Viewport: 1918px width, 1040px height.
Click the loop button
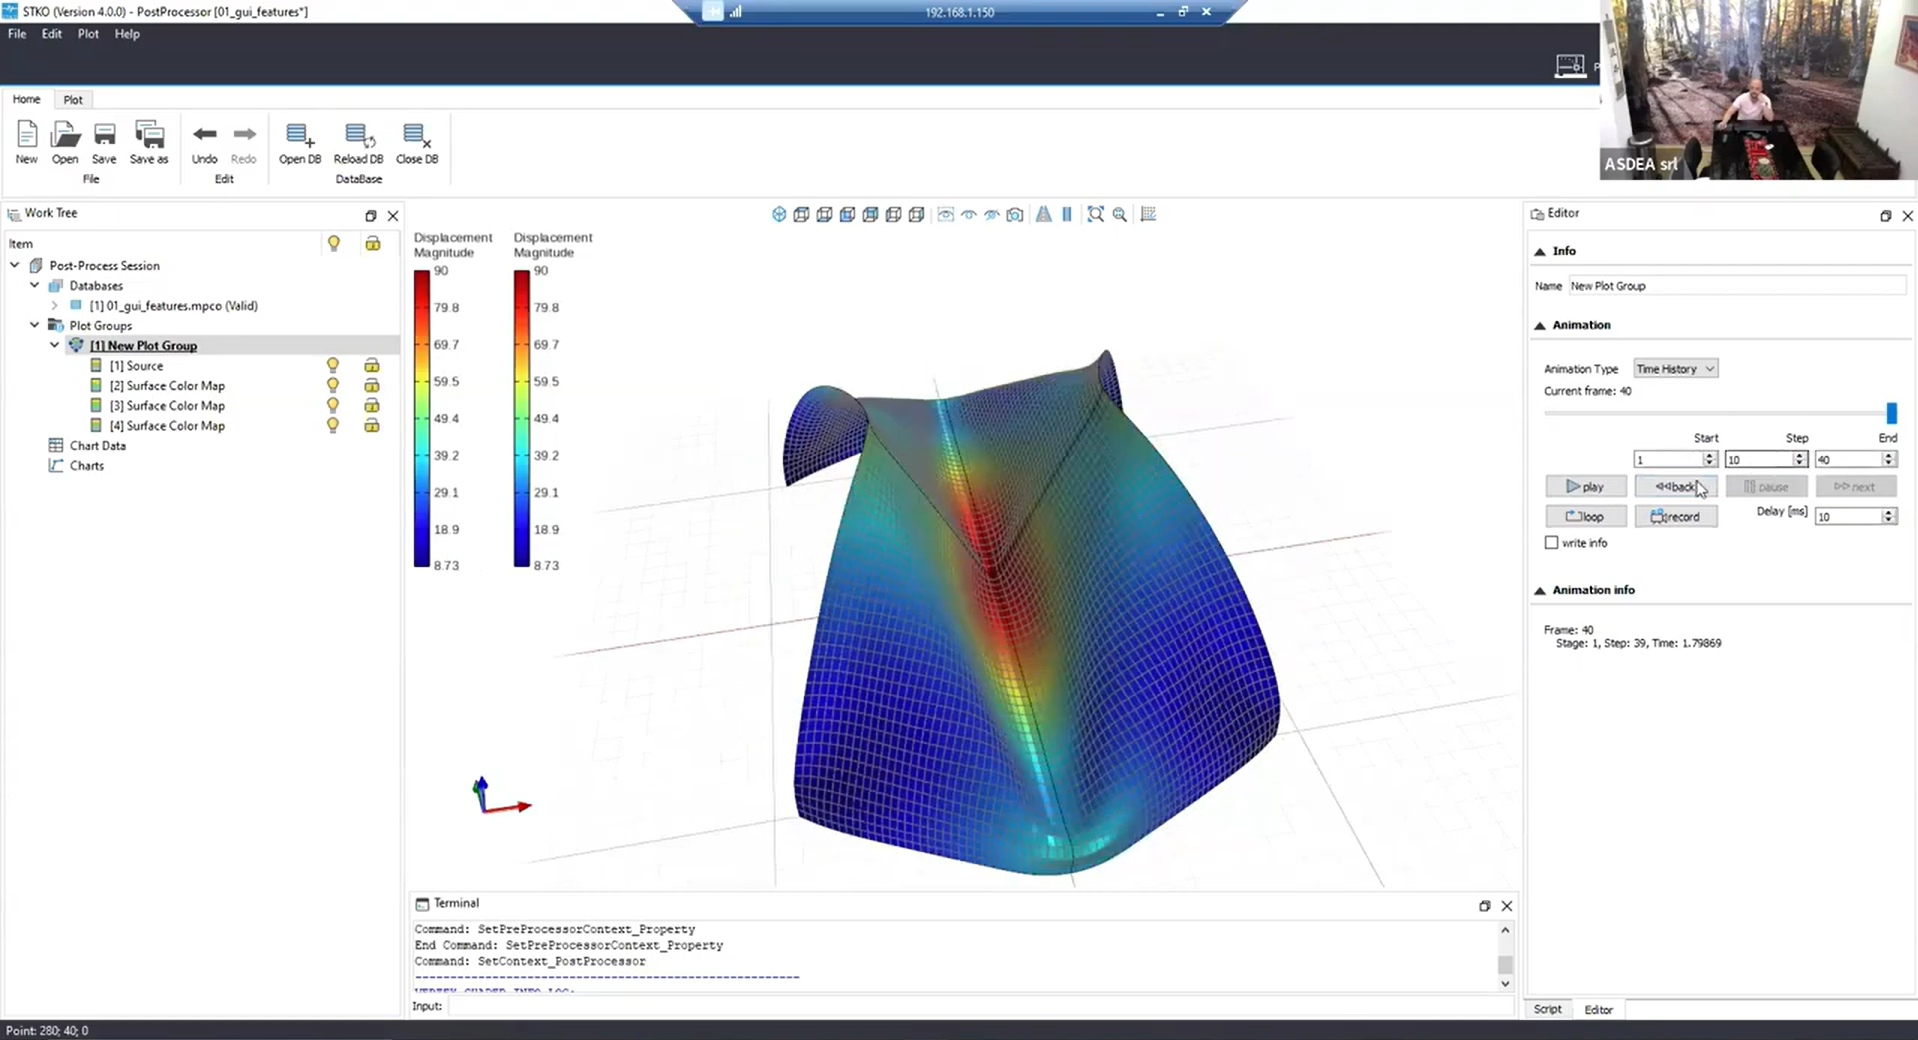tap(1585, 516)
